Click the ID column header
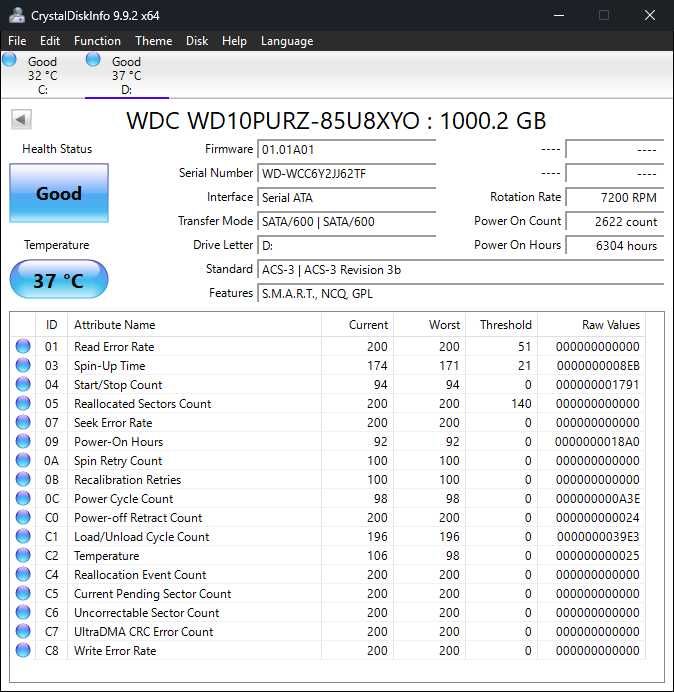This screenshot has height=692, width=674. coord(51,325)
